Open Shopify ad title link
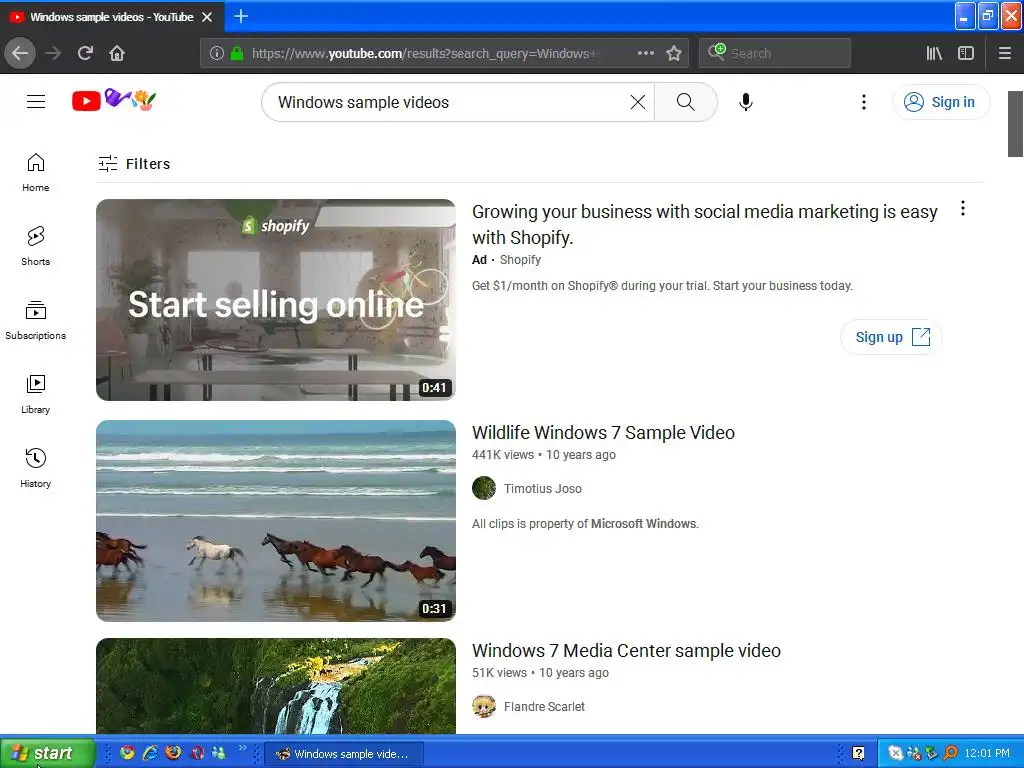 pyautogui.click(x=705, y=224)
